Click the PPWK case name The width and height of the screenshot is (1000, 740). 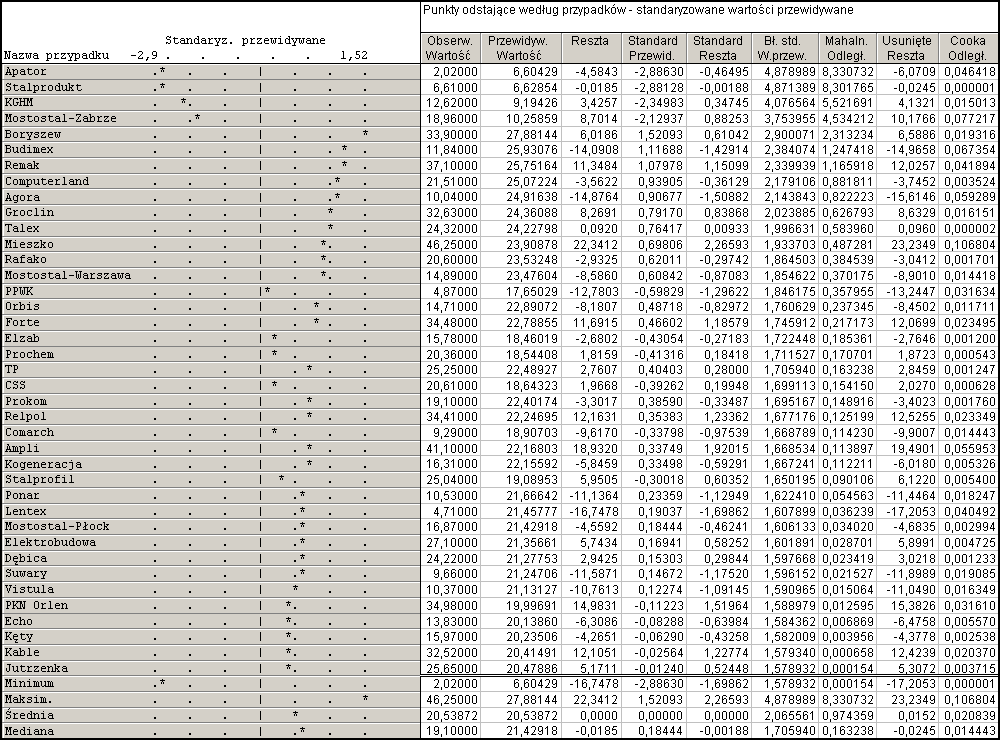[18, 292]
